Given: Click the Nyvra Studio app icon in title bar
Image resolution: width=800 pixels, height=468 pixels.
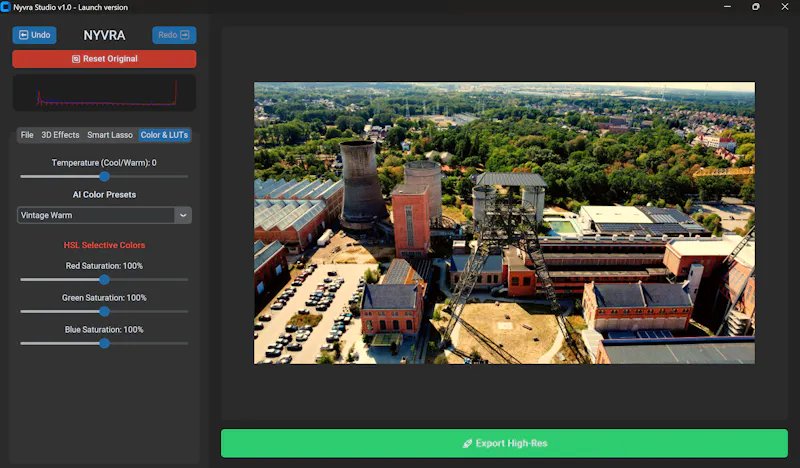Looking at the screenshot, I should tap(6, 7).
